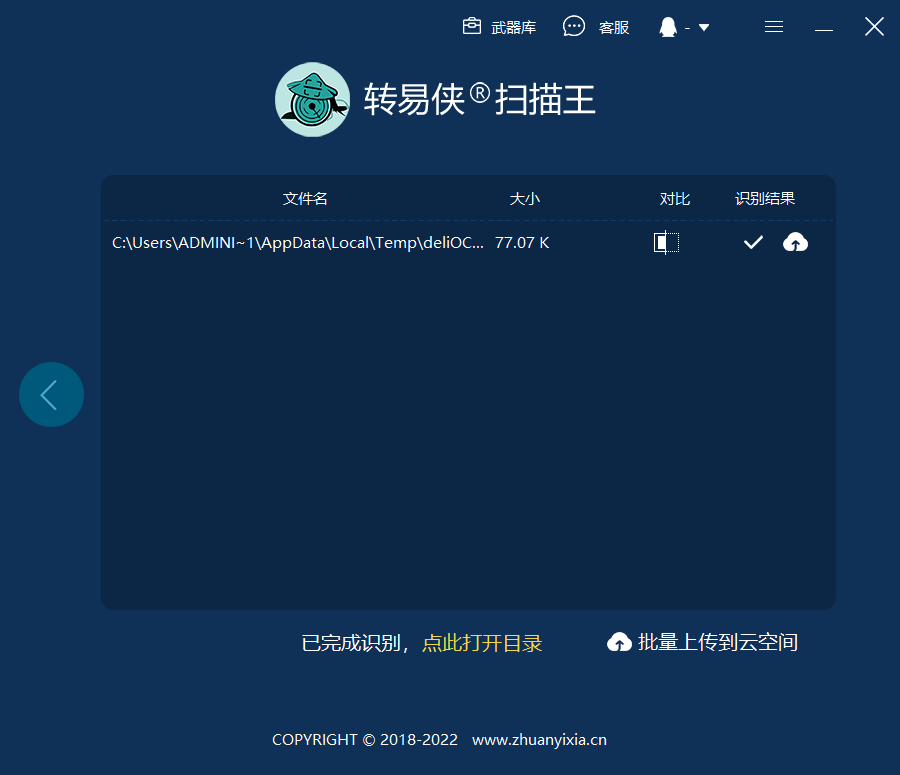
Task: Click the 客服 text label
Action: click(614, 28)
